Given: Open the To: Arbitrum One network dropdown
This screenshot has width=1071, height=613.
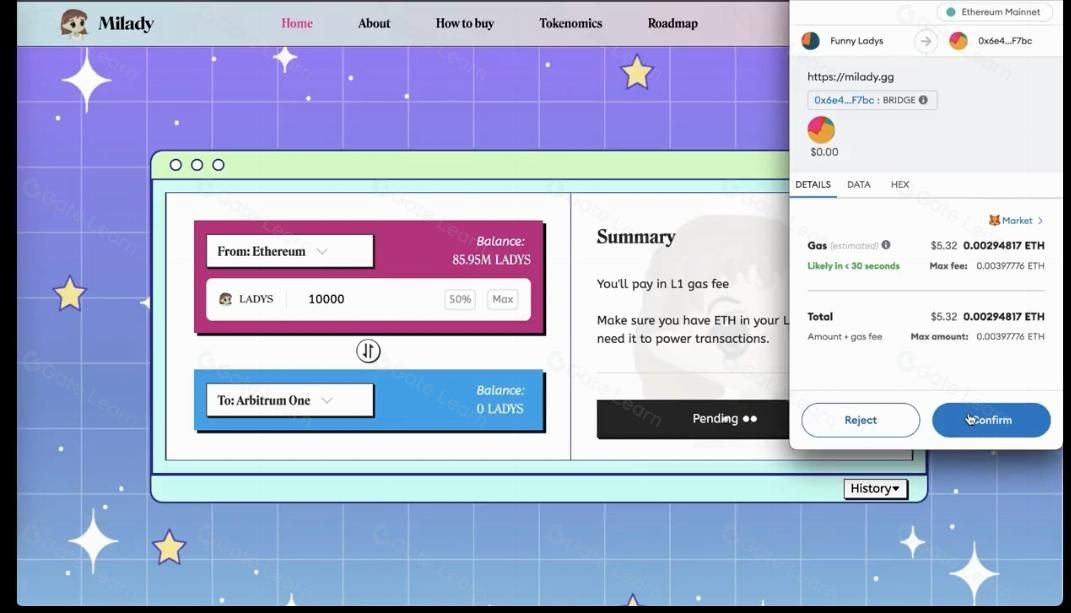Looking at the screenshot, I should [290, 400].
